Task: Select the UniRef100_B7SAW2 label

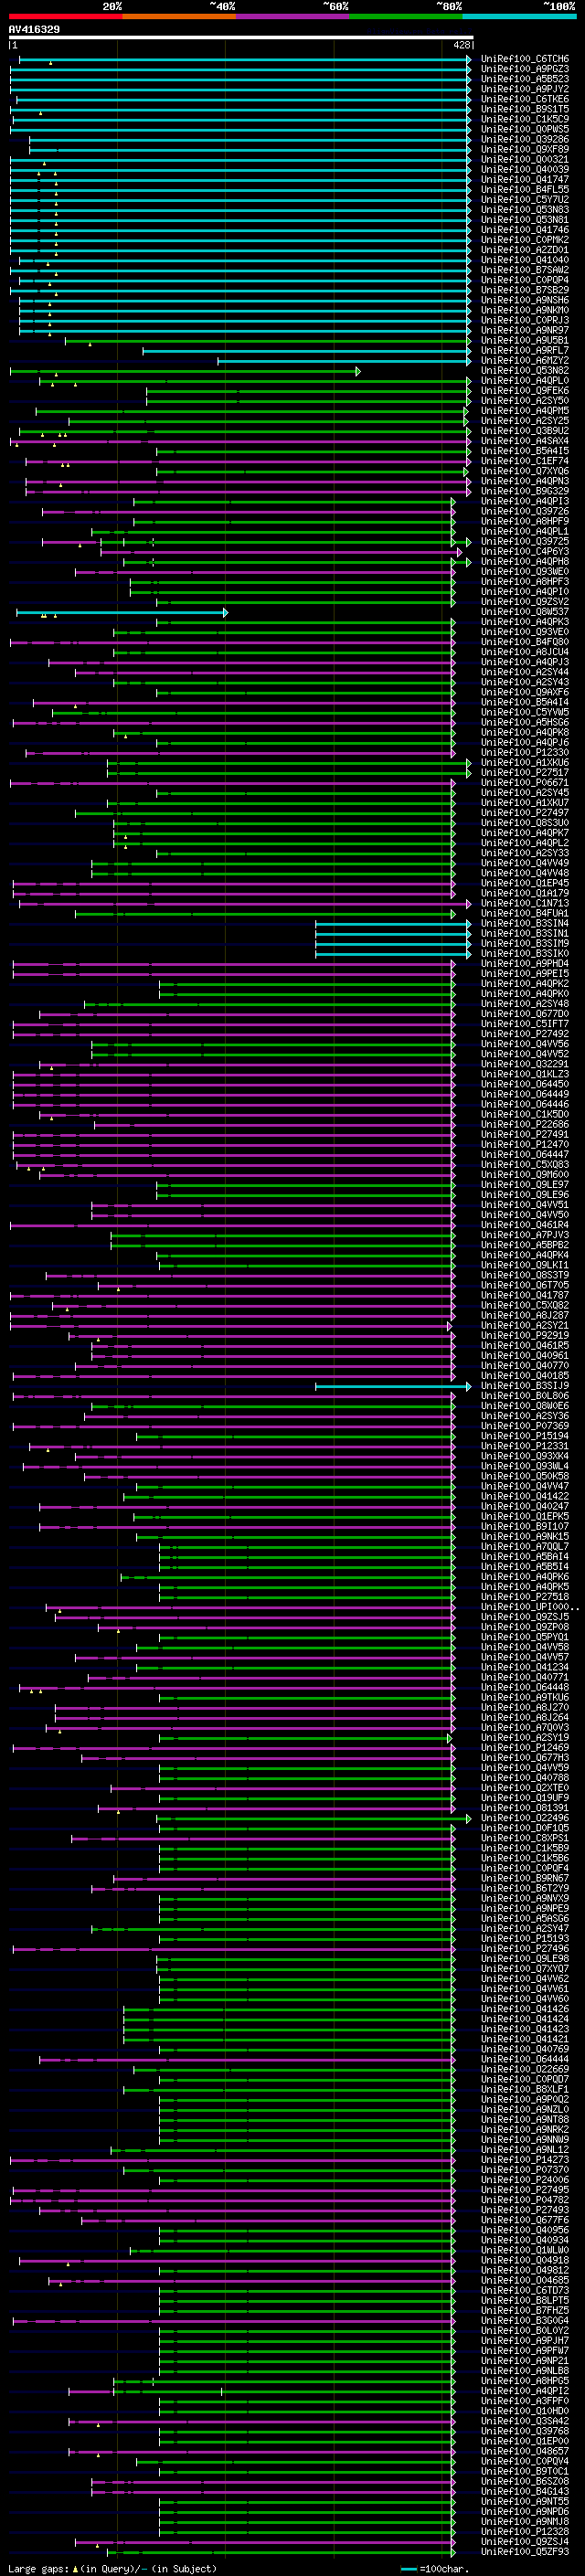Action: pos(525,270)
